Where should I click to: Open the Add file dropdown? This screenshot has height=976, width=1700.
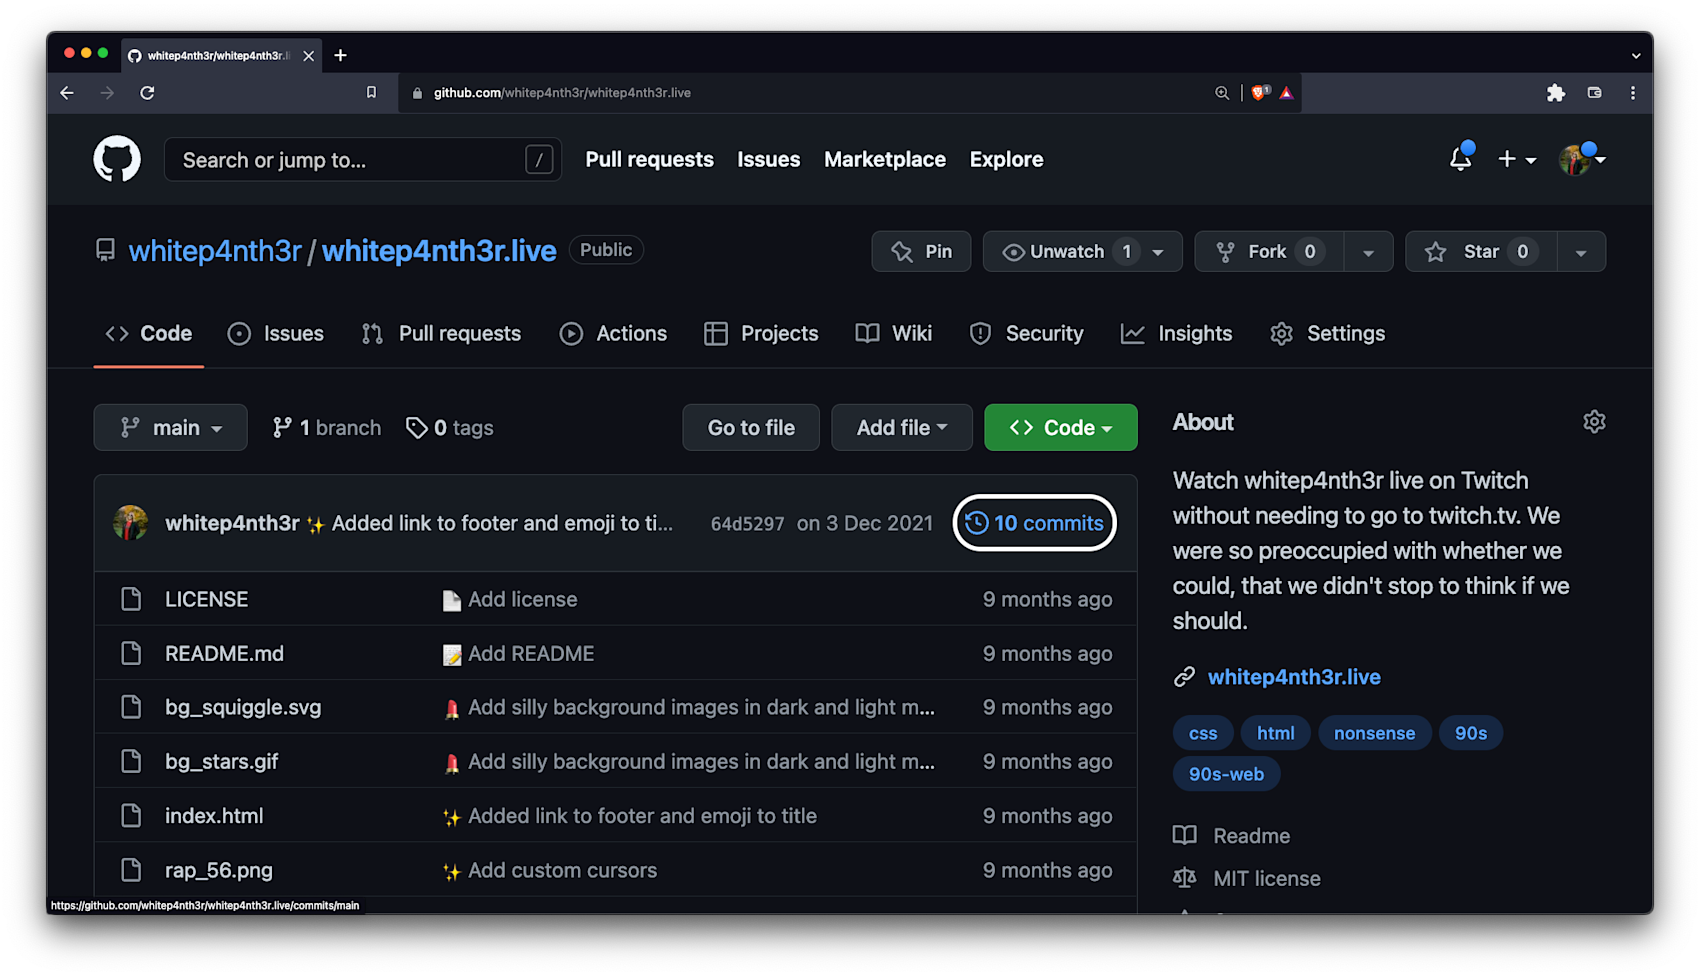click(x=901, y=427)
